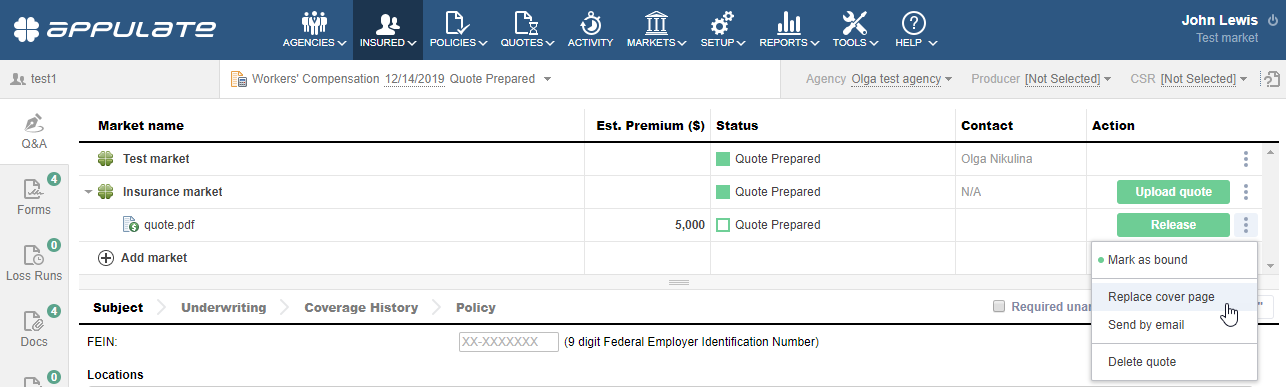Expand the Agency Olga test agency dropdown
Screen dimensions: 1286x387
click(901, 78)
